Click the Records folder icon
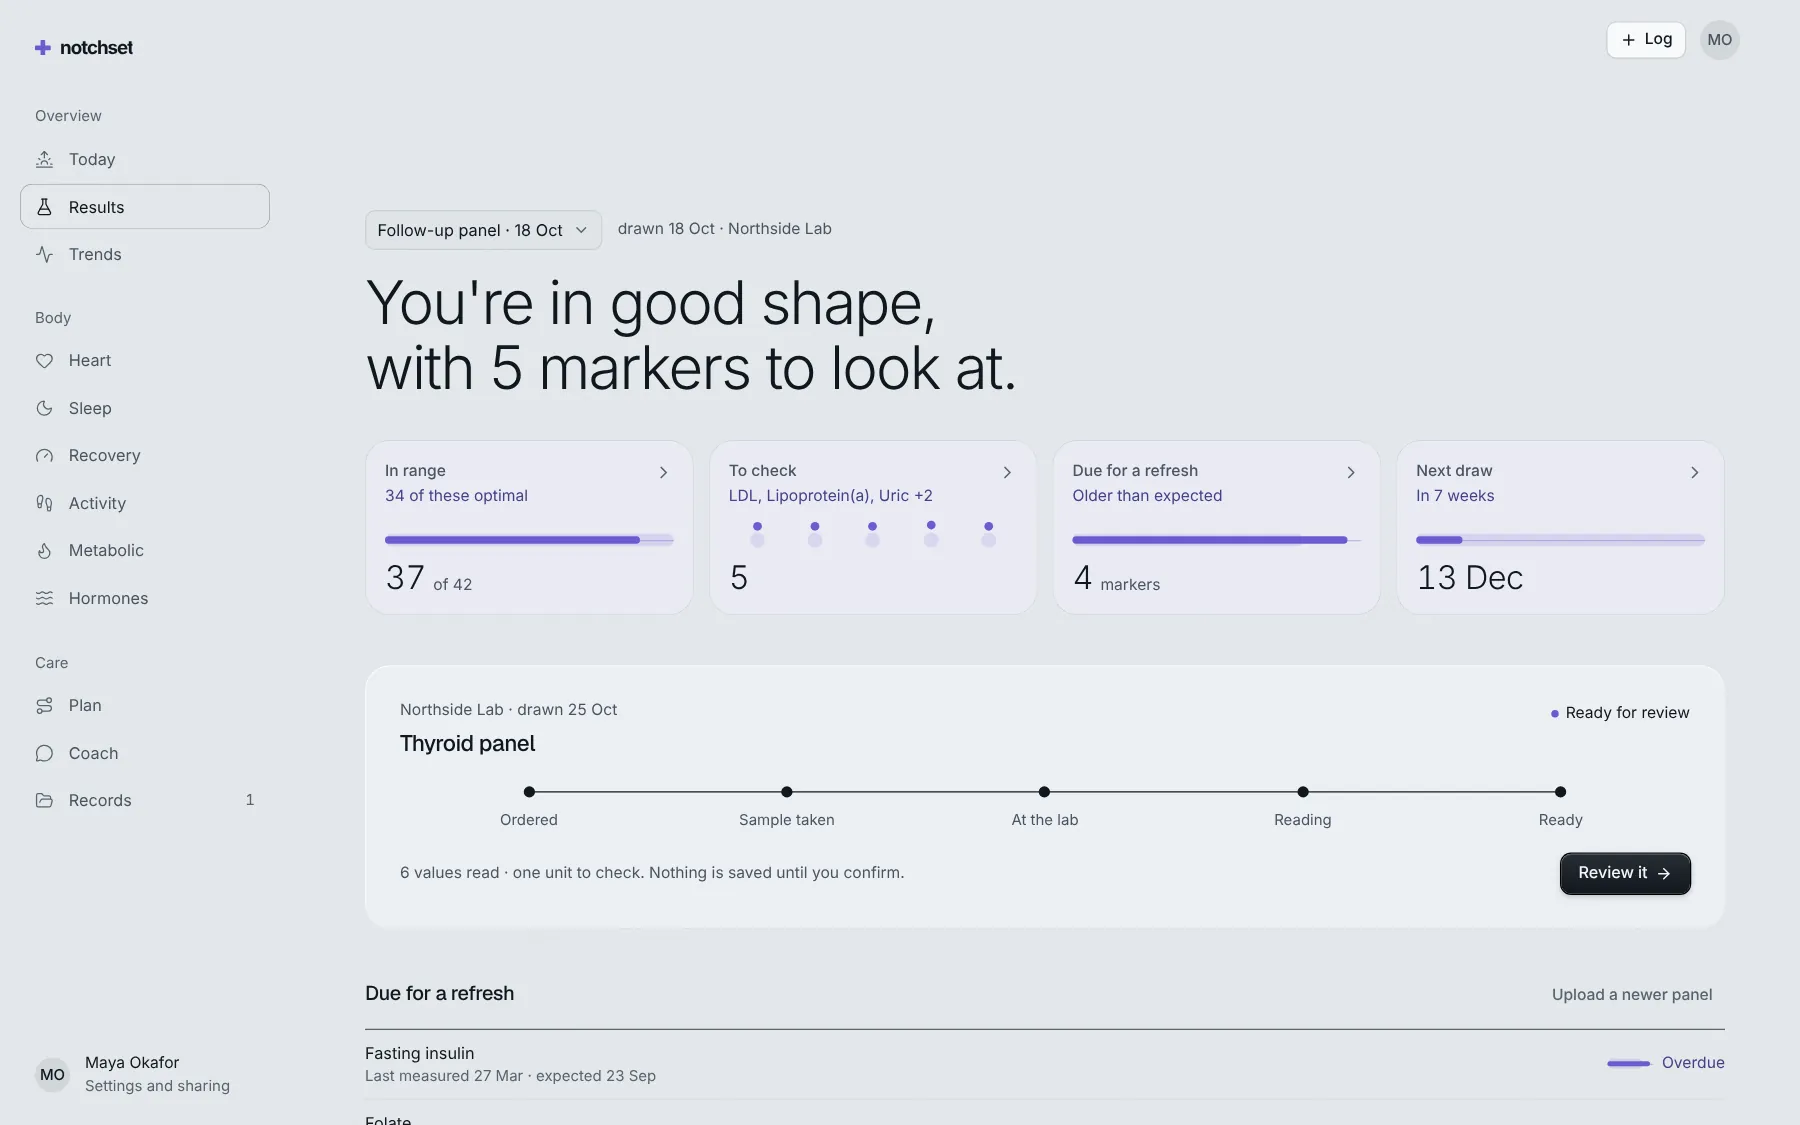The image size is (1800, 1125). click(x=44, y=800)
